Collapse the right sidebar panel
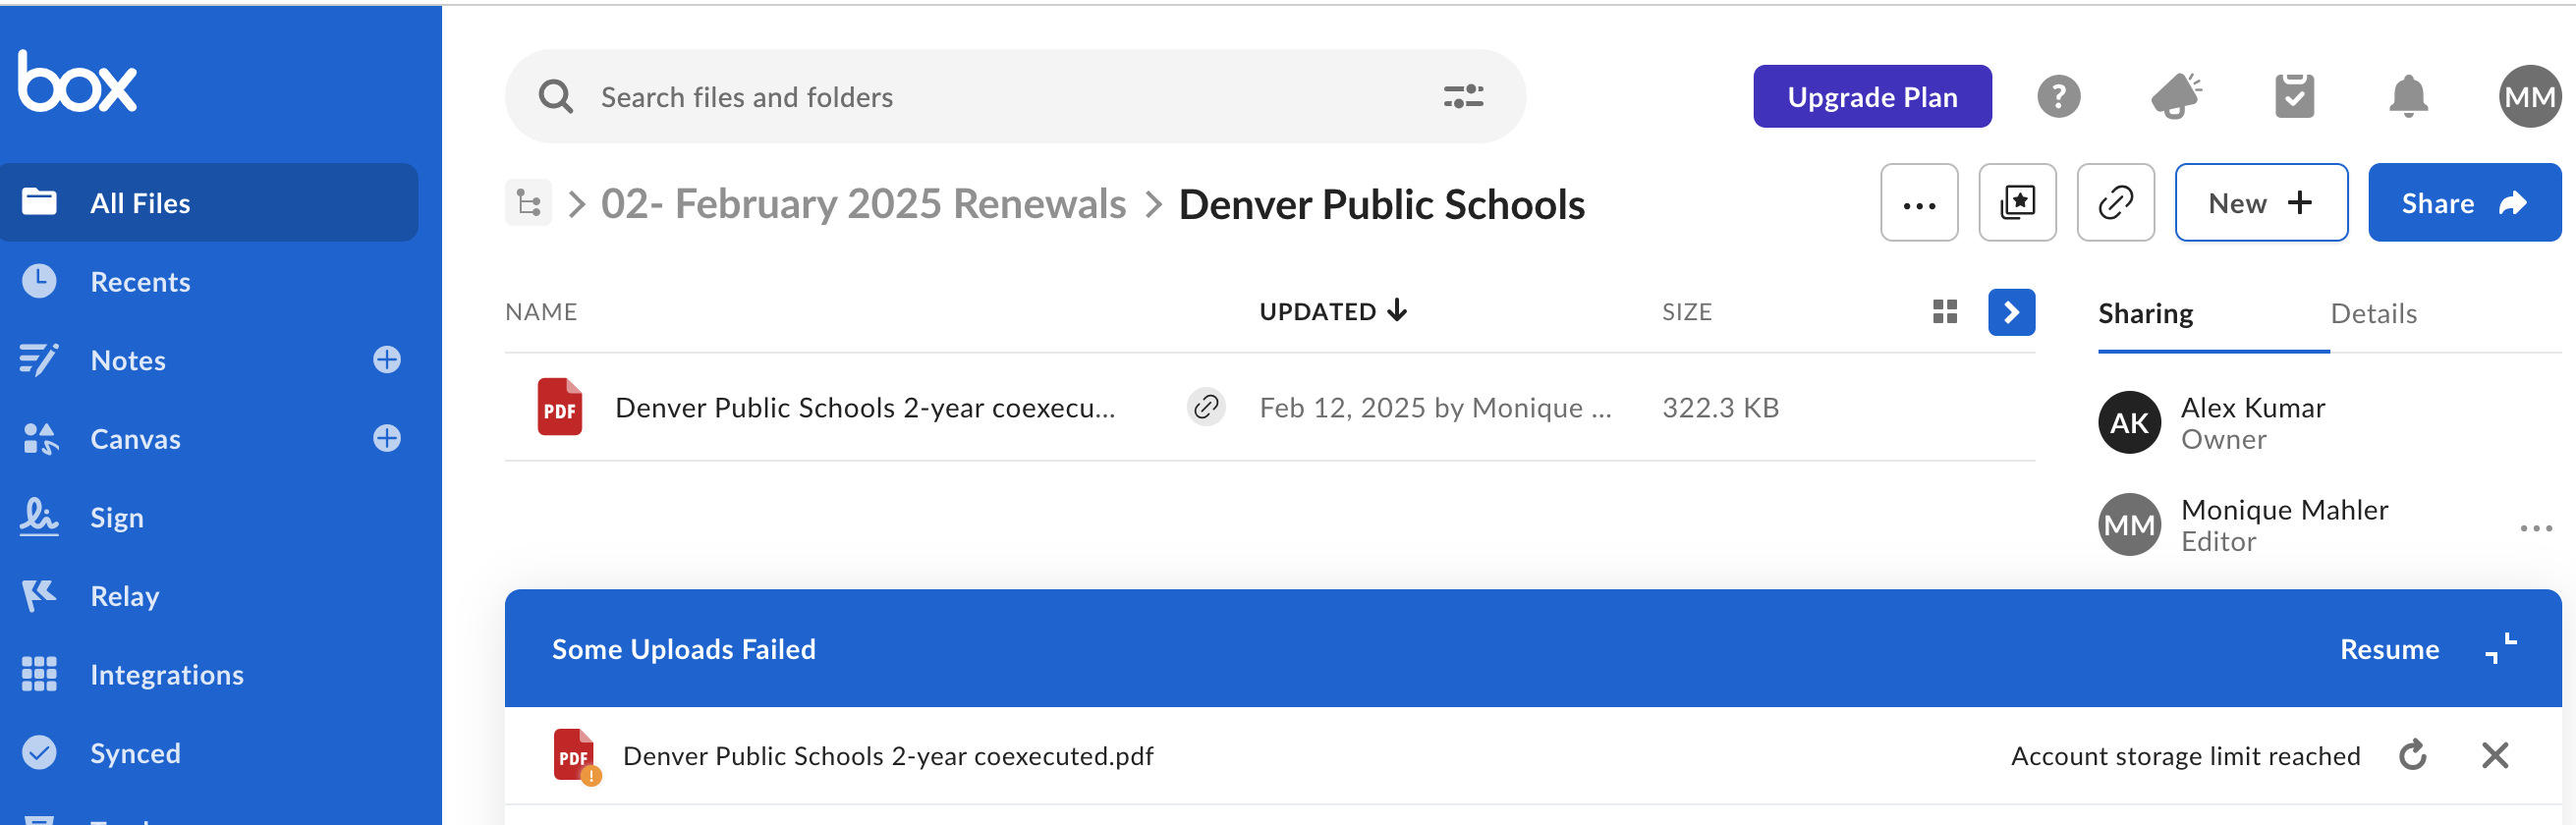The width and height of the screenshot is (2576, 825). [x=2012, y=312]
